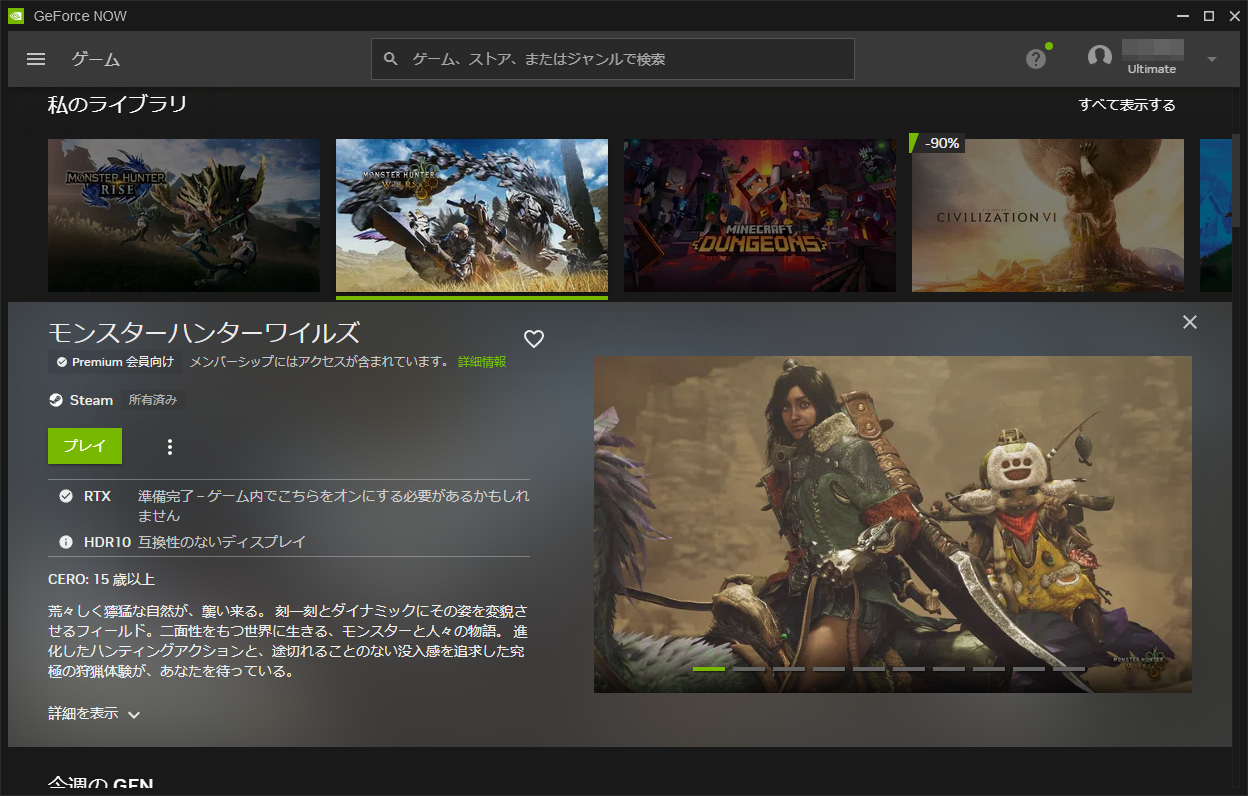Expand the Ultimate account dropdown arrow
The image size is (1248, 796).
[x=1210, y=59]
